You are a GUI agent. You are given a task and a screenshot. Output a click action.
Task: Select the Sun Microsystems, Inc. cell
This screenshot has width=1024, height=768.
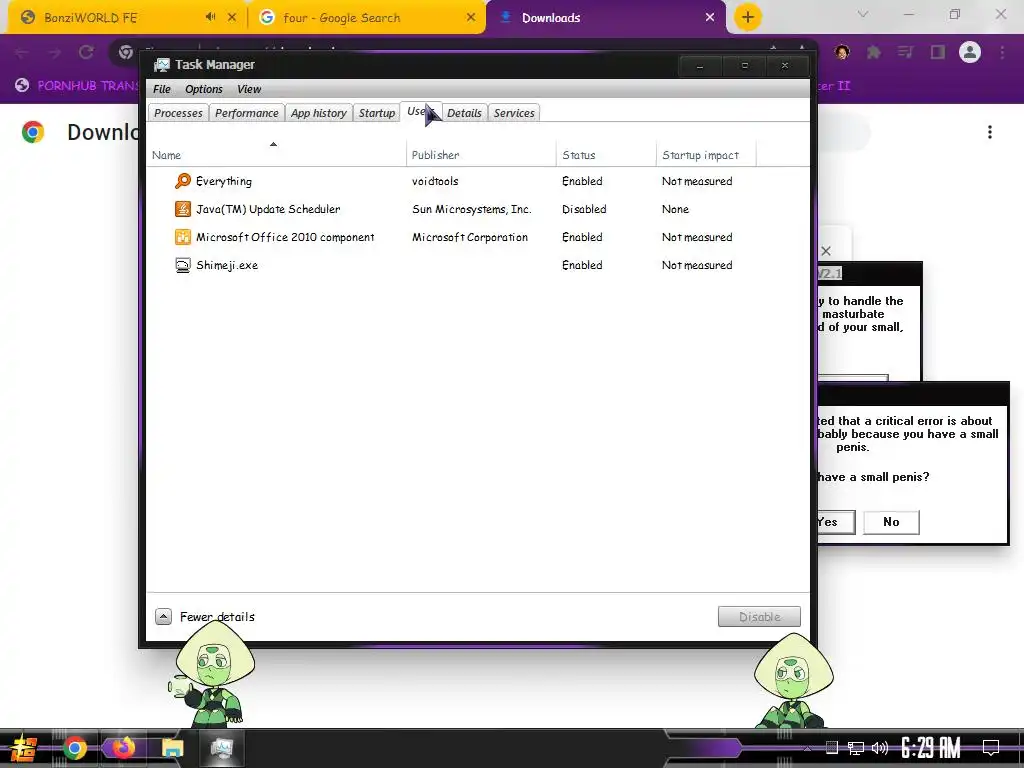472,209
